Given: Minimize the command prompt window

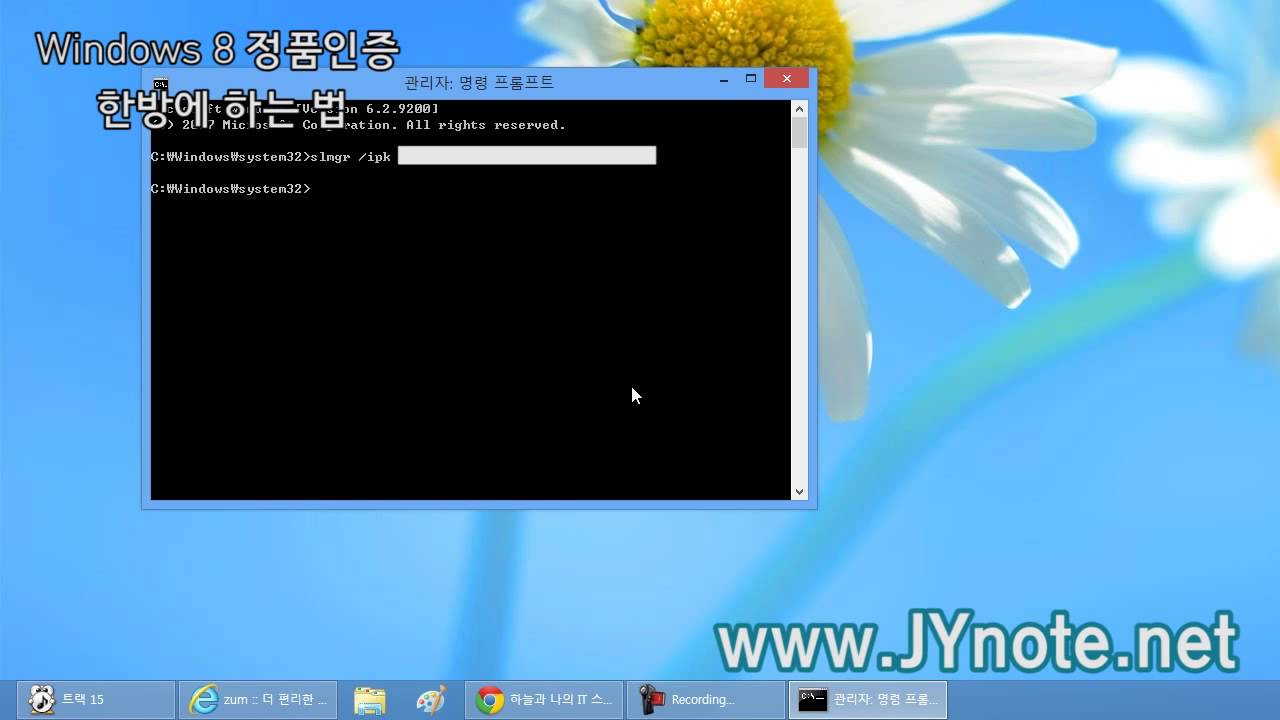Looking at the screenshot, I should [724, 79].
